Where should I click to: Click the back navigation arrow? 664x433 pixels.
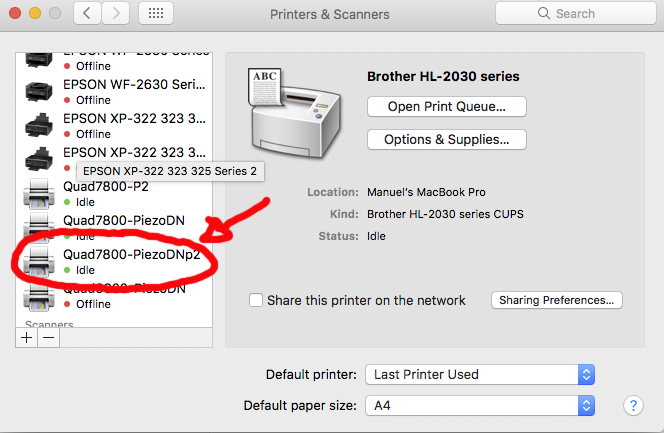tap(88, 14)
